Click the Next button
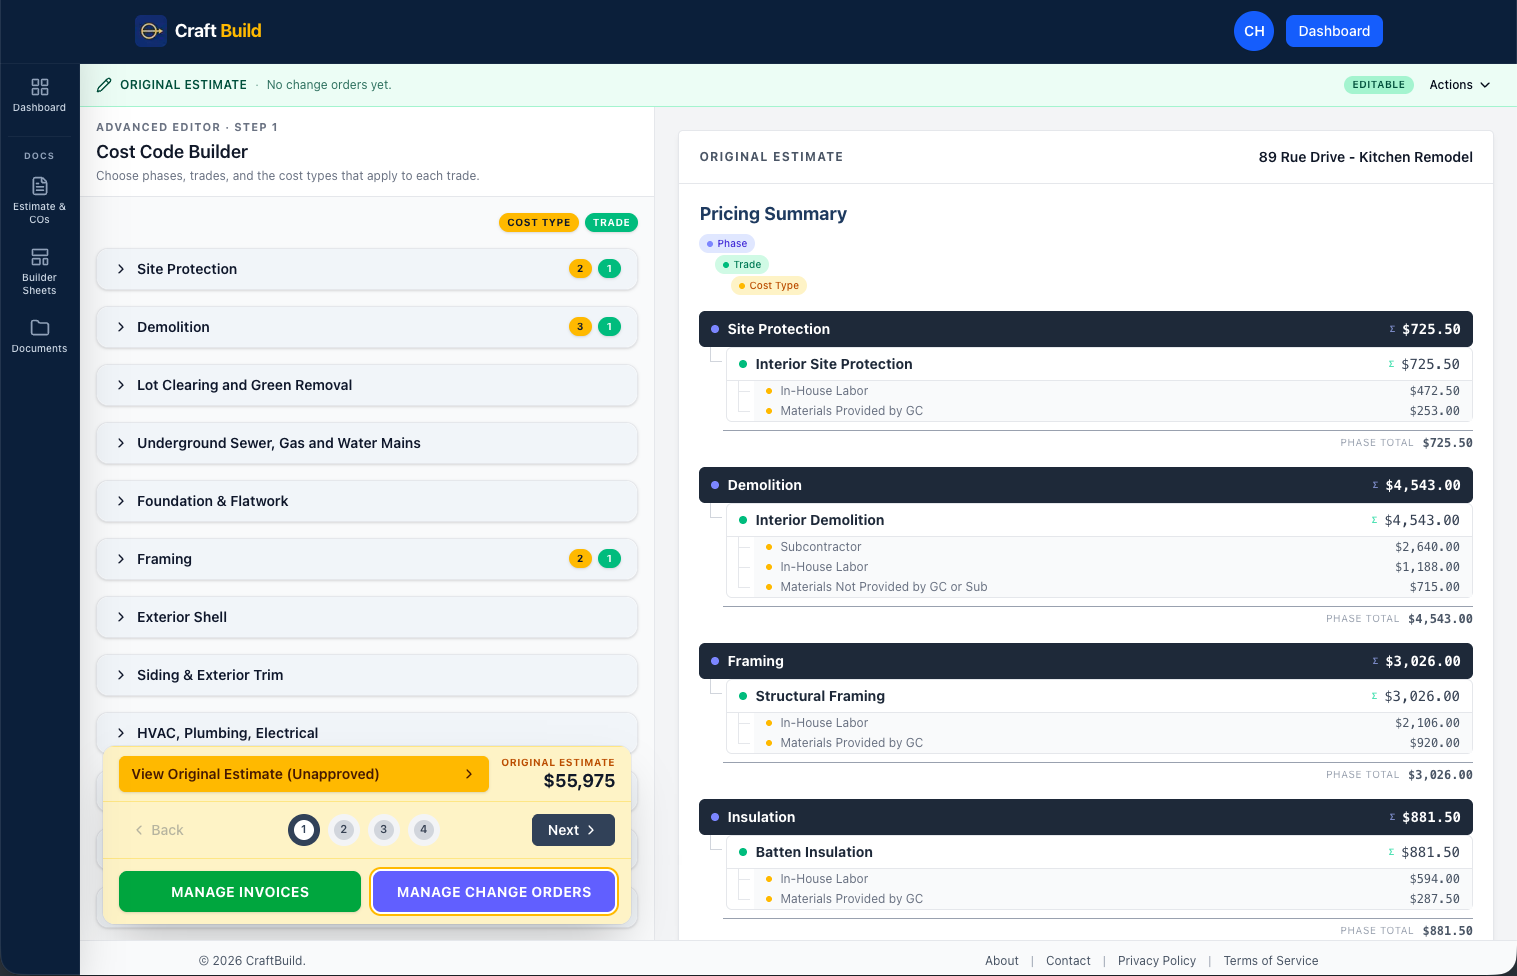This screenshot has height=976, width=1517. click(x=573, y=830)
